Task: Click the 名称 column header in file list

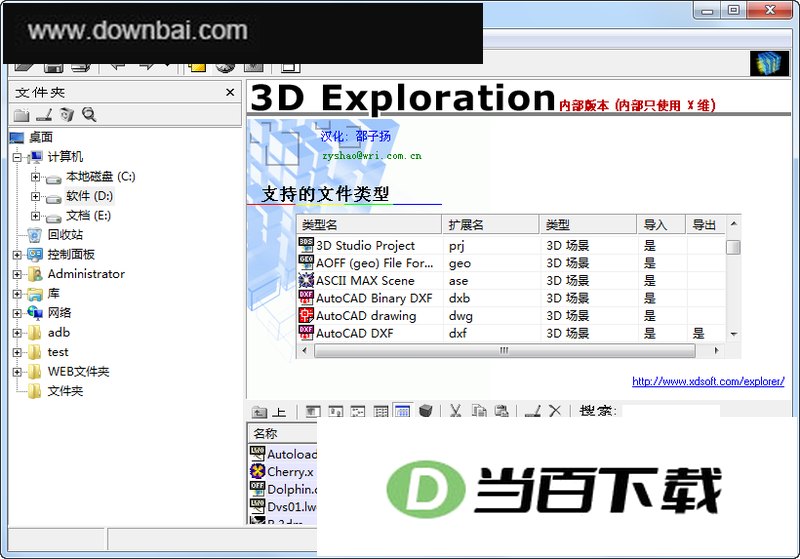Action: point(282,434)
